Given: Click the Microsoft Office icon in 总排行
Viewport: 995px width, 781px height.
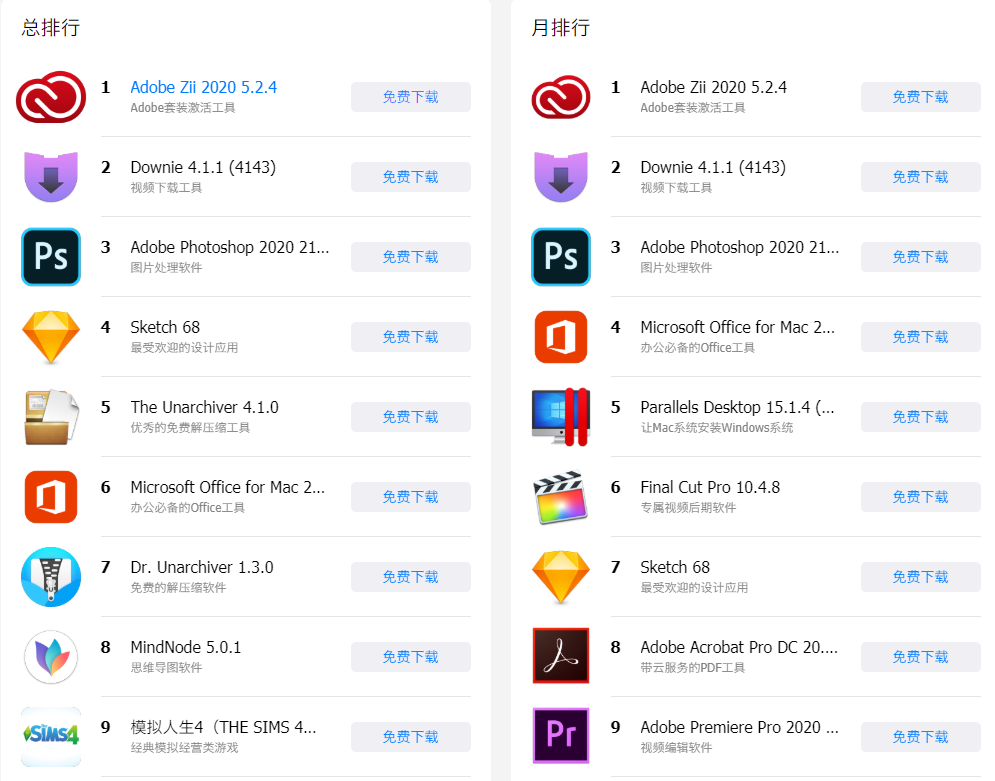Looking at the screenshot, I should 51,497.
